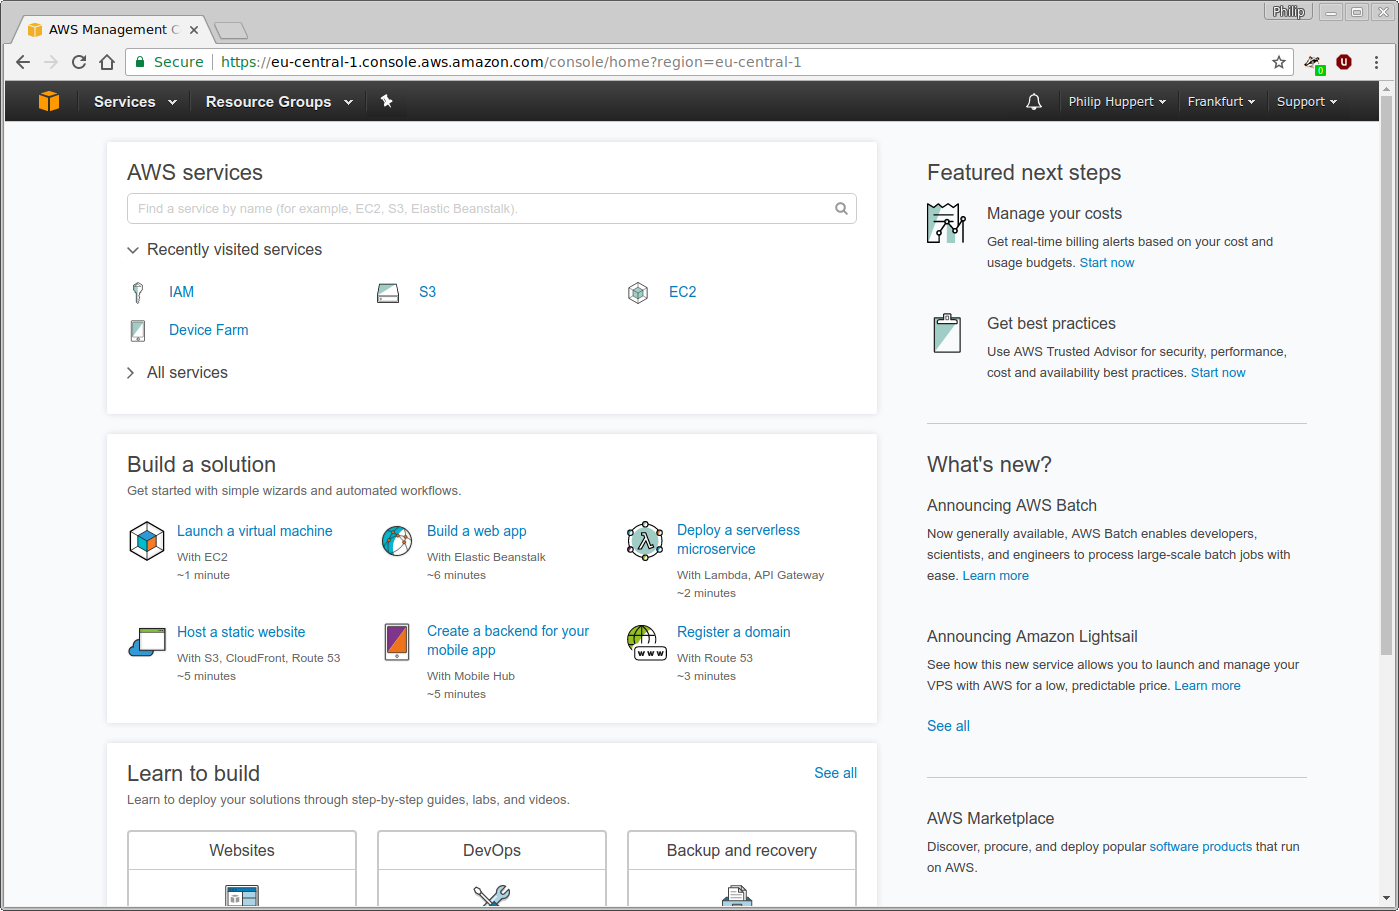Image resolution: width=1399 pixels, height=911 pixels.
Task: Click the search magnifier in service finder
Action: point(841,208)
